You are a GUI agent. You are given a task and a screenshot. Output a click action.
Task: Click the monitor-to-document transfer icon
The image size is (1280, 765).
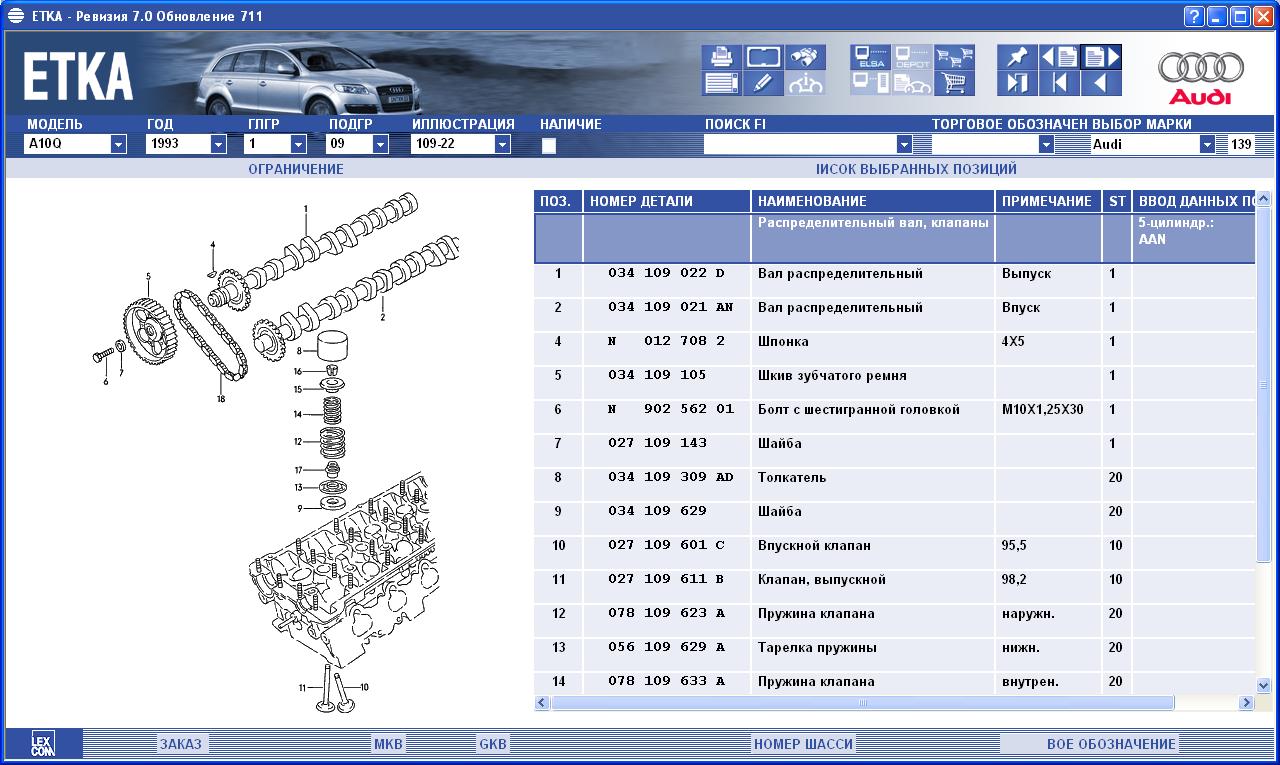870,83
